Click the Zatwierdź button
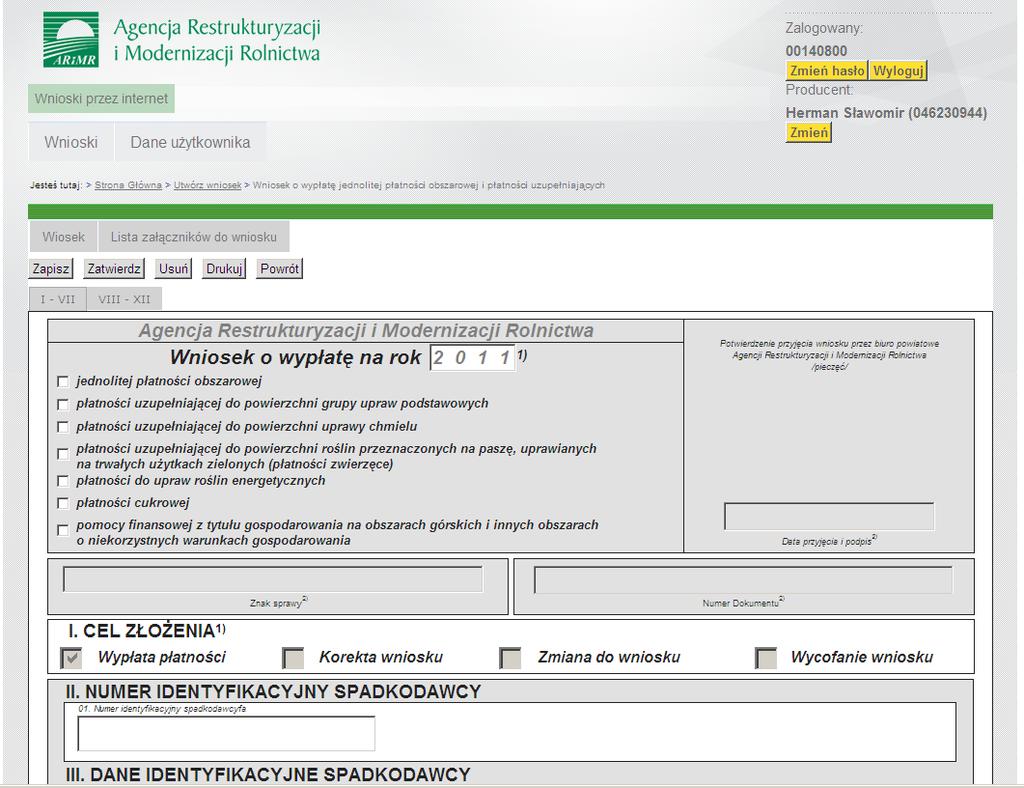 pyautogui.click(x=114, y=268)
